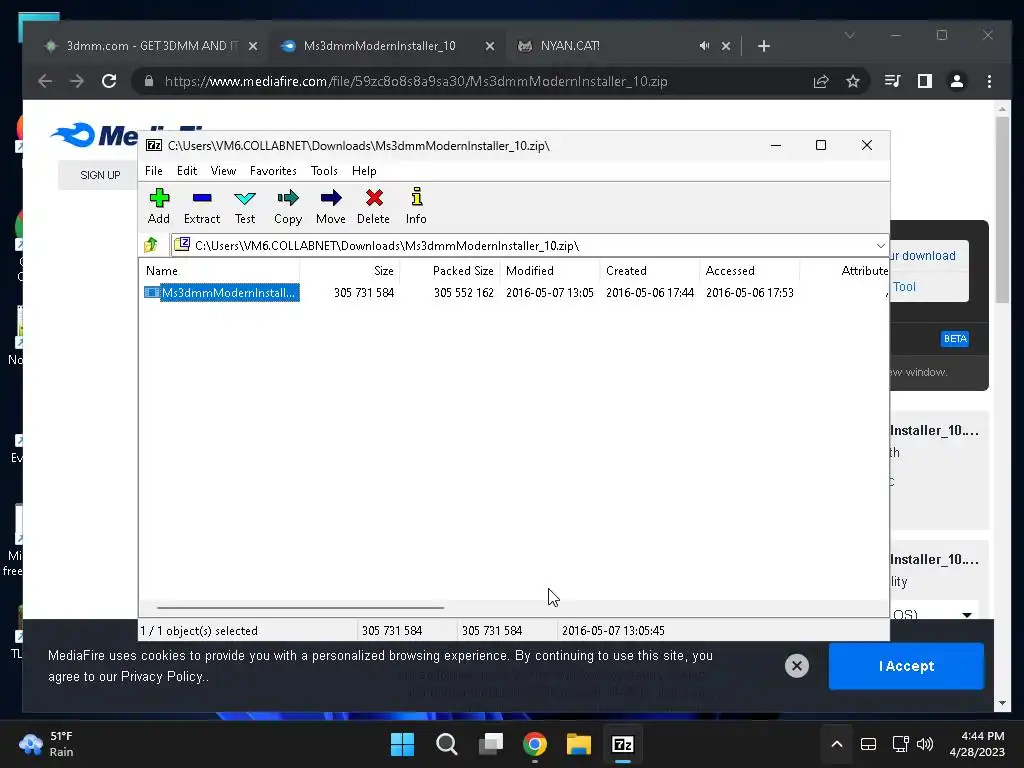Choose the Move toolbar icon
The image size is (1024, 768).
pos(331,206)
